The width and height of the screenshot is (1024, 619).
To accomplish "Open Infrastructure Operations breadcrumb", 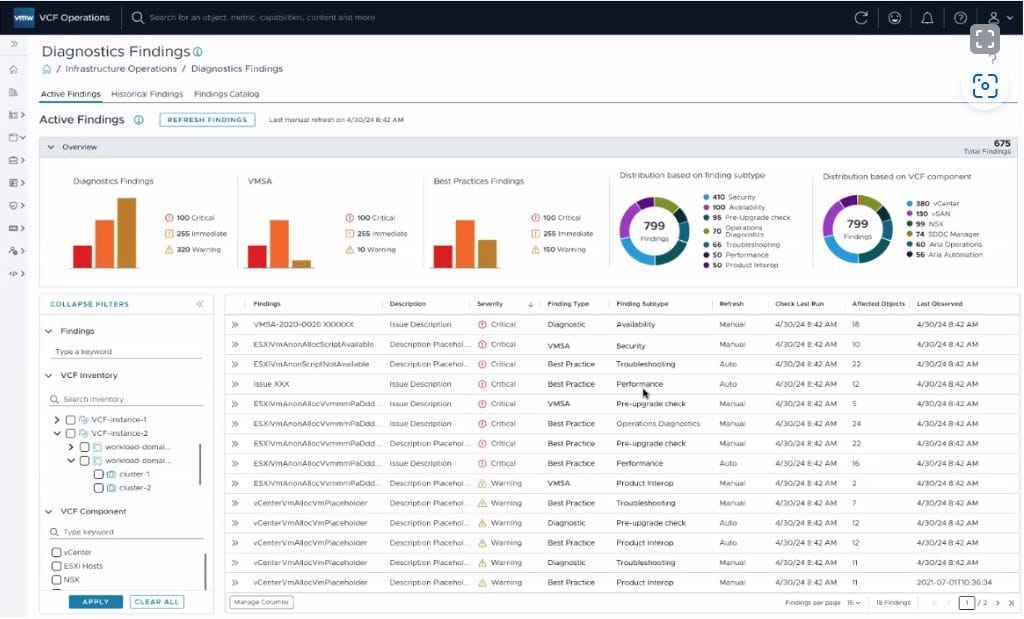I will click(x=121, y=69).
